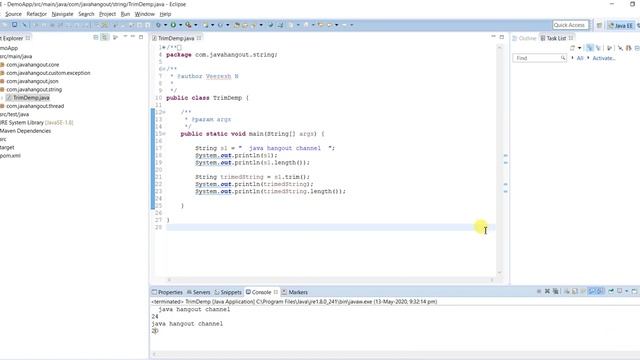Select com.javahangout.custom.exception package
The width and height of the screenshot is (640, 360).
click(x=48, y=73)
